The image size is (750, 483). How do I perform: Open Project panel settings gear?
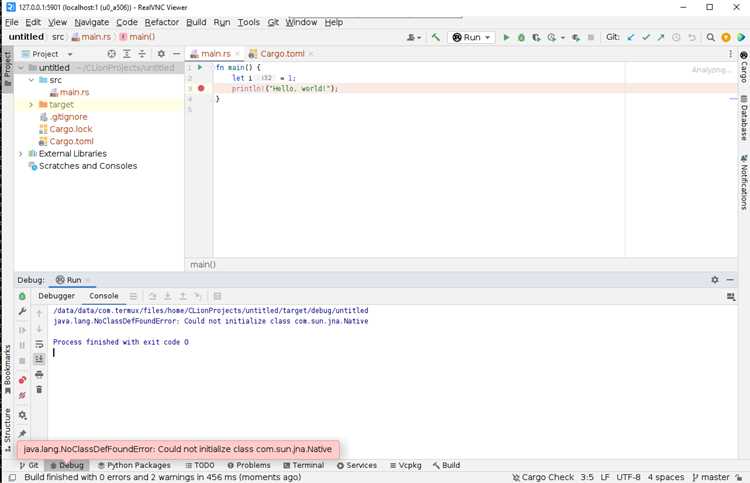[x=161, y=54]
